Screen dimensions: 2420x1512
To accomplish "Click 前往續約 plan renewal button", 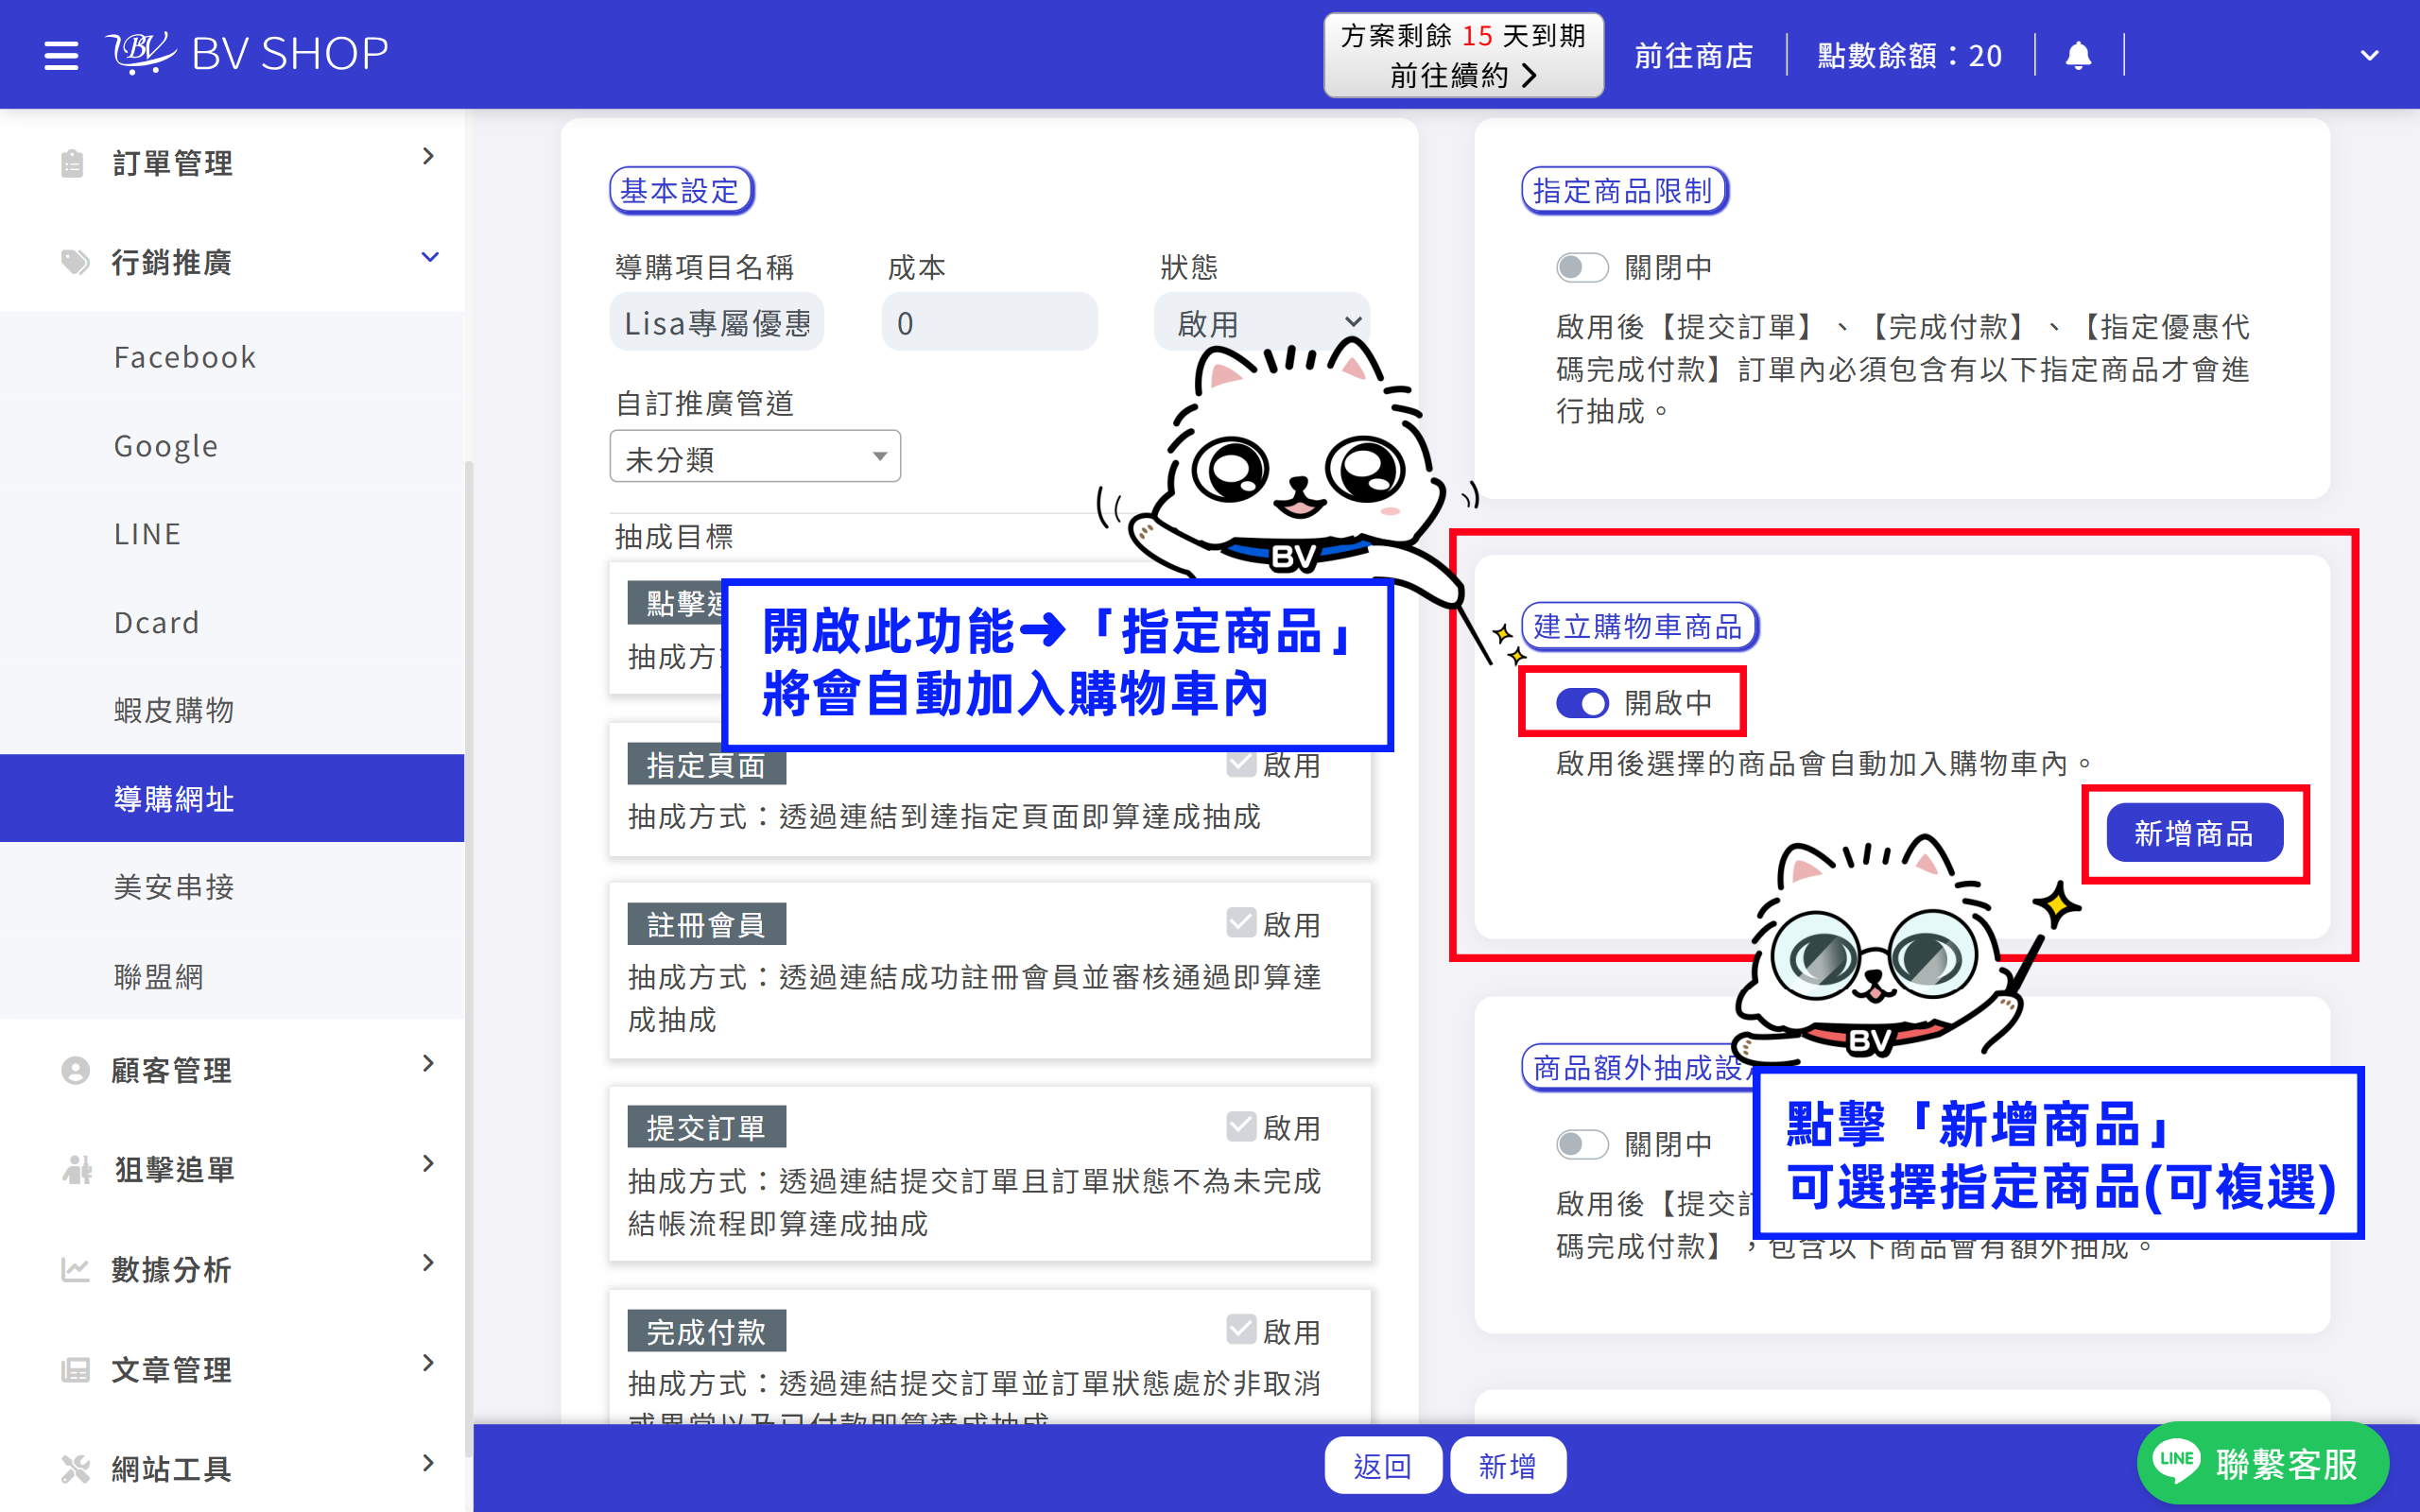I will click(1463, 55).
